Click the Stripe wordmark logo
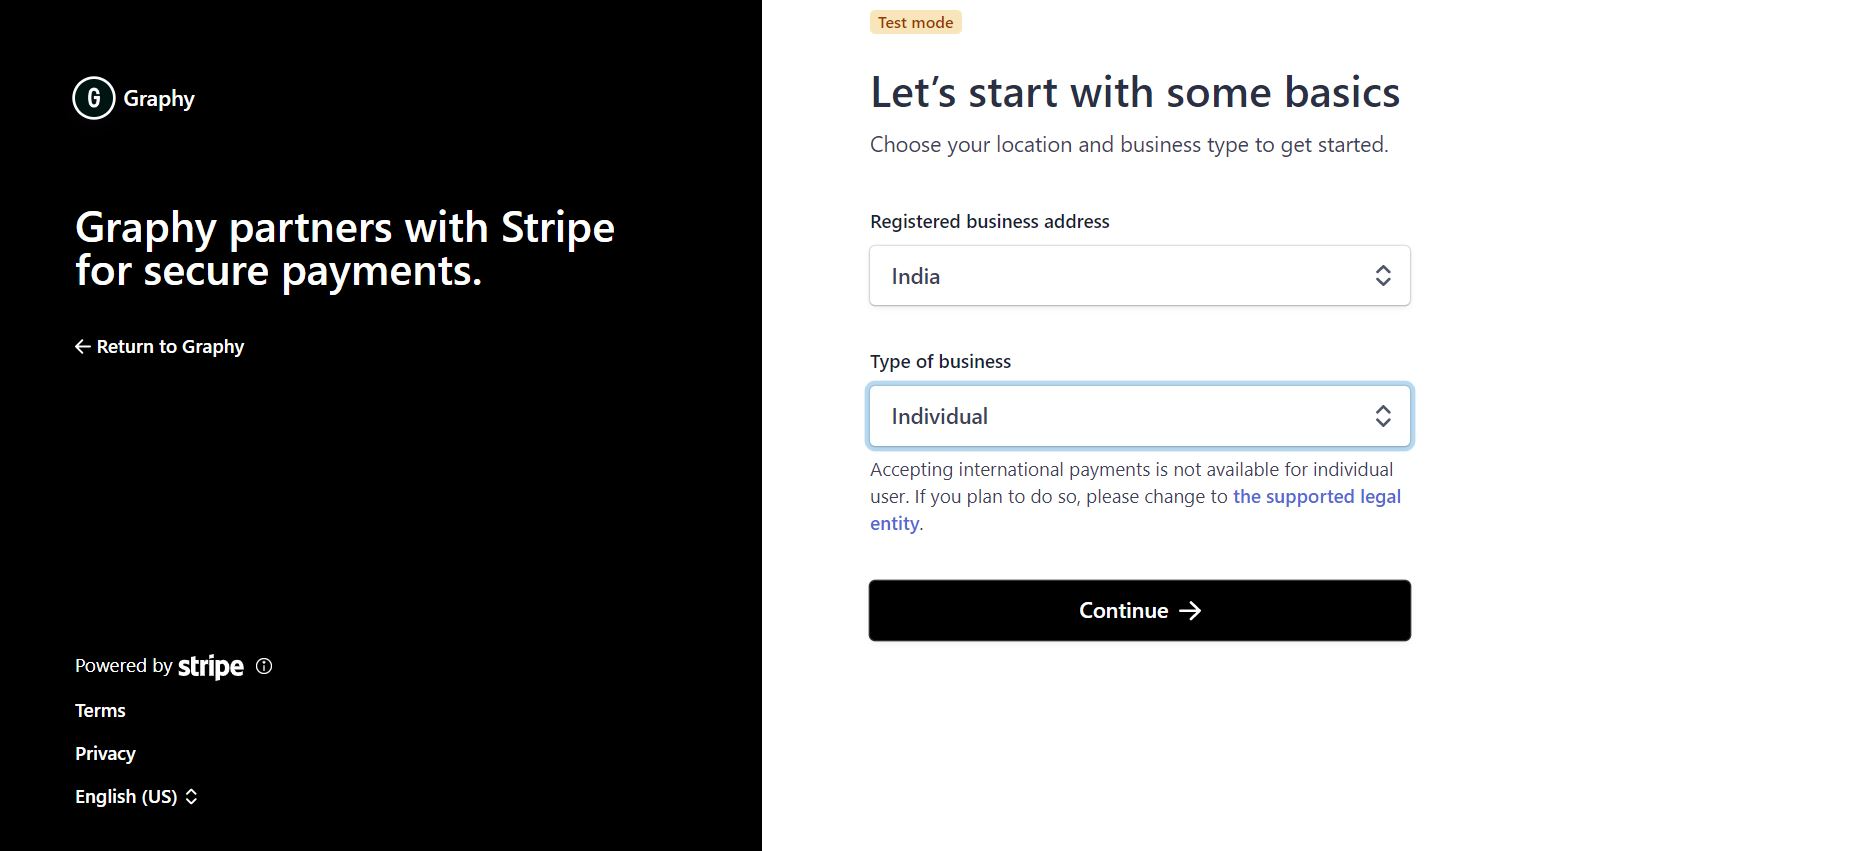The width and height of the screenshot is (1871, 851). pyautogui.click(x=210, y=666)
